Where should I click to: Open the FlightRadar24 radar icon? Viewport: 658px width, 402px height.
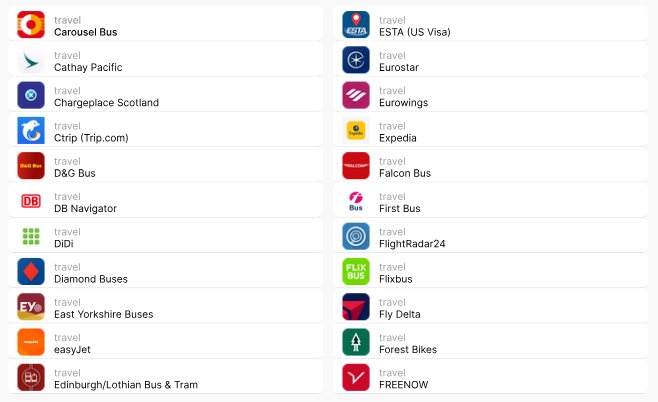coord(356,236)
